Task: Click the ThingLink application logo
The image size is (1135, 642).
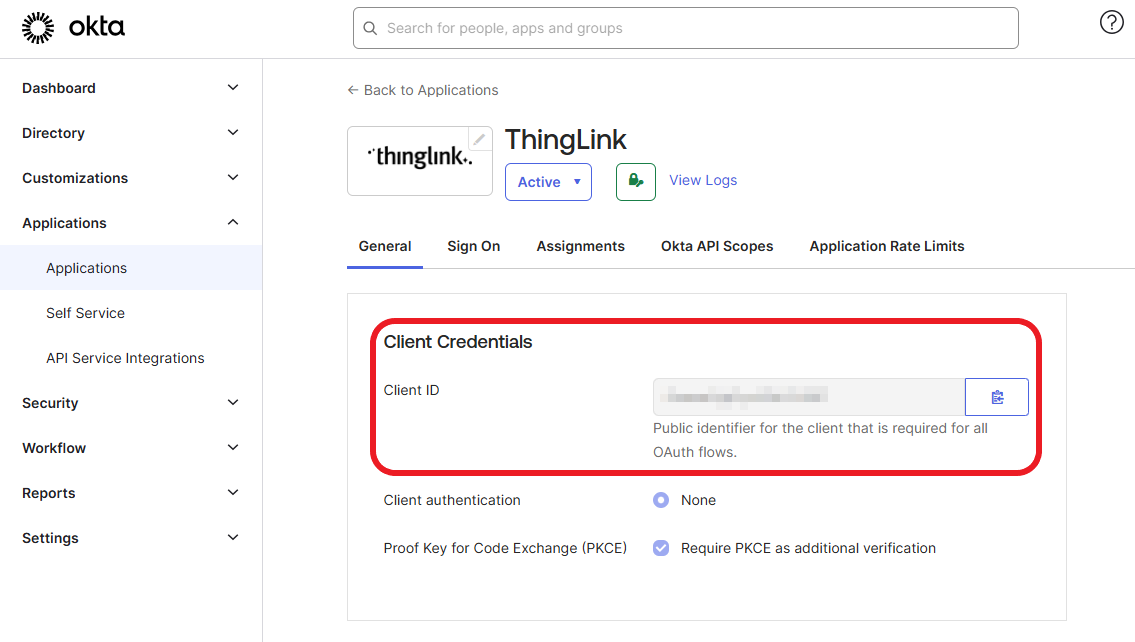Action: [420, 161]
